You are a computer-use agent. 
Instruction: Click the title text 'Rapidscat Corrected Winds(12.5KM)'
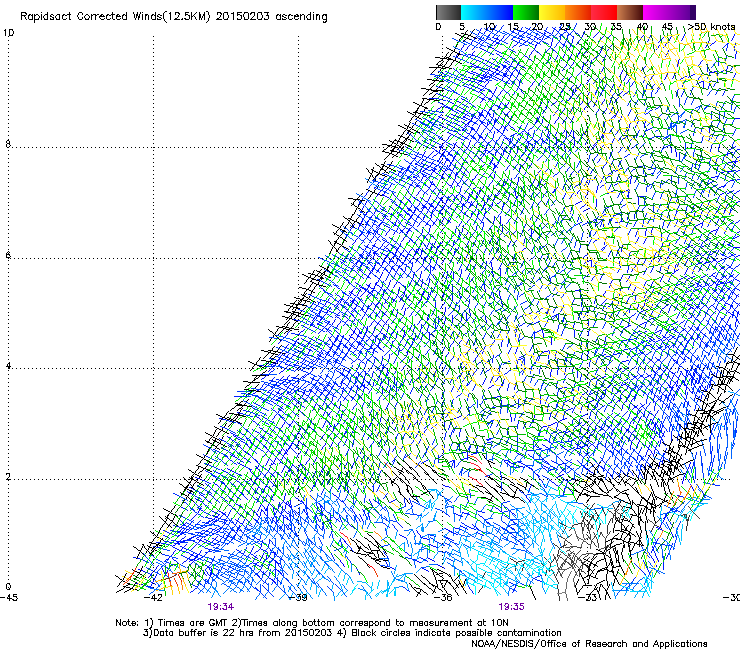pyautogui.click(x=115, y=17)
